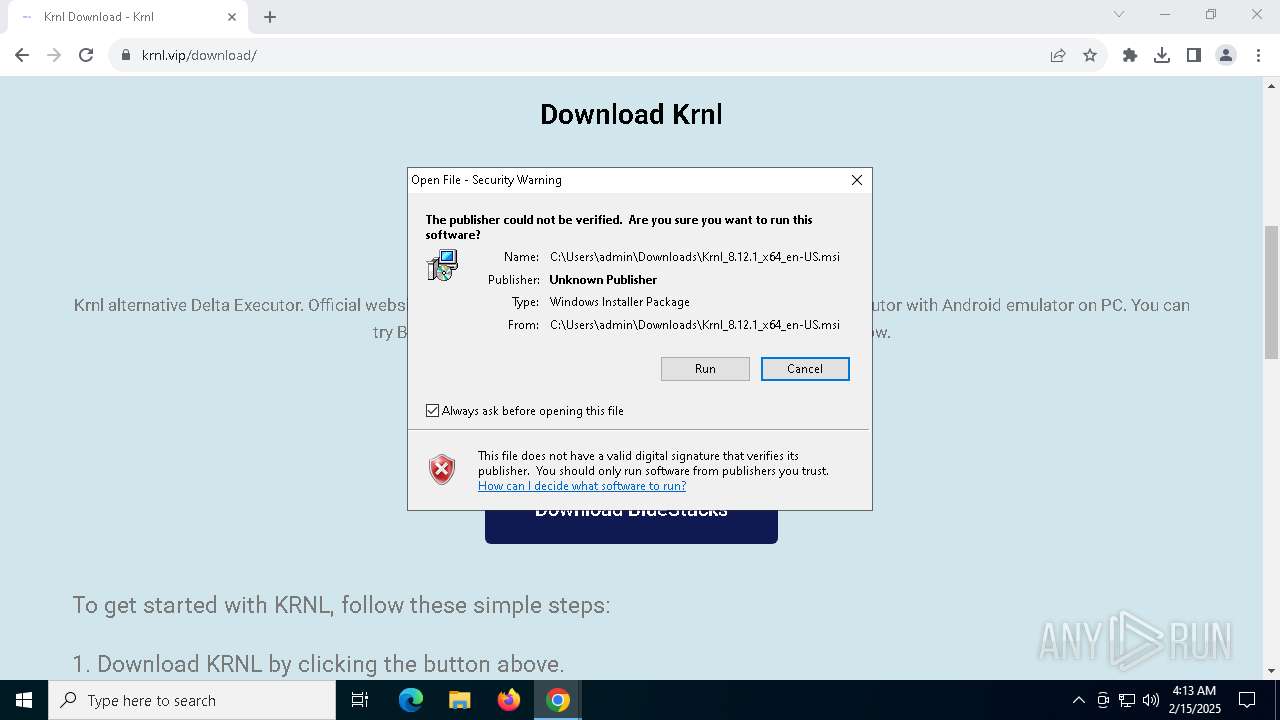Click the Windows Installer Package type text
This screenshot has width=1280, height=720.
click(x=620, y=302)
